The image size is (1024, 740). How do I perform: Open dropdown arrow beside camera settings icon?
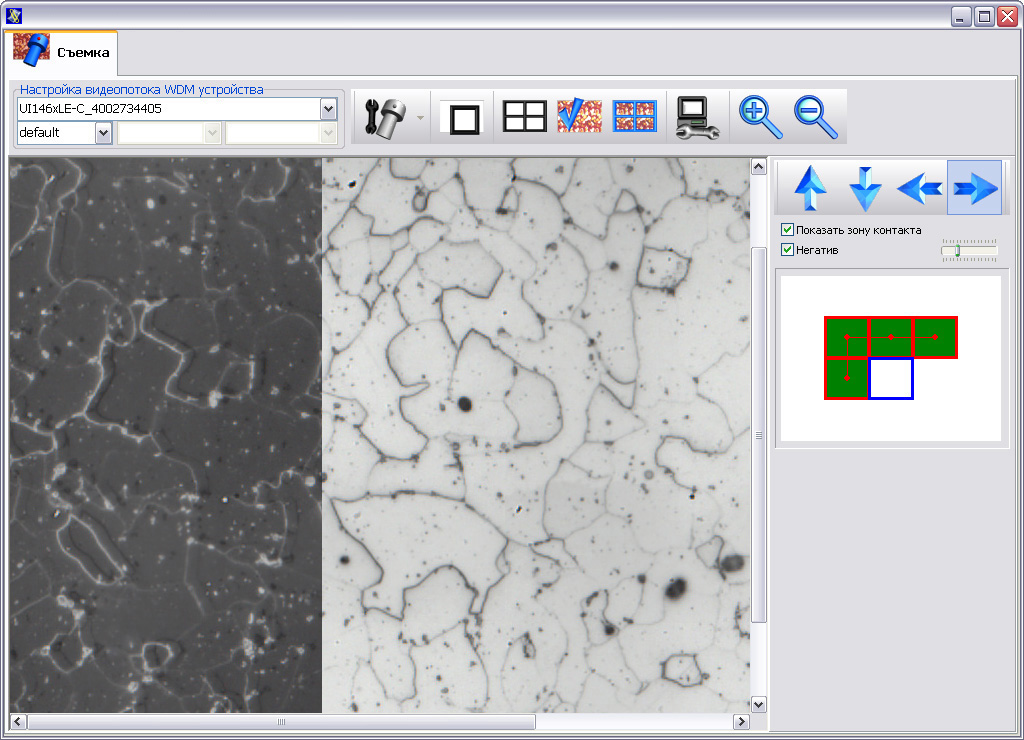pyautogui.click(x=420, y=118)
